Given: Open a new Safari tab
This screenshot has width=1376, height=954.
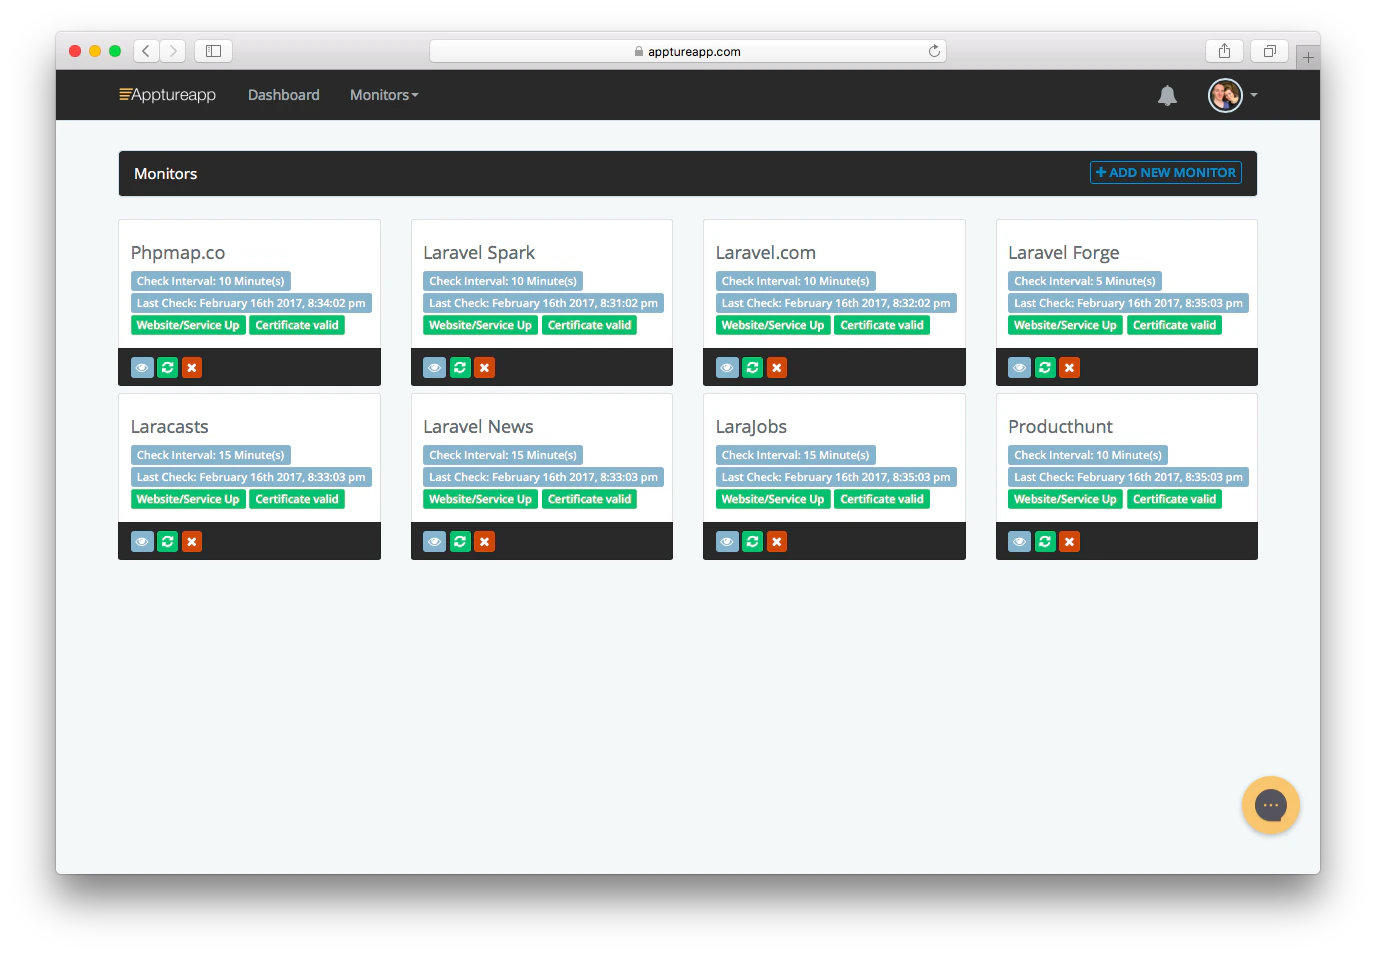Looking at the screenshot, I should point(1308,58).
